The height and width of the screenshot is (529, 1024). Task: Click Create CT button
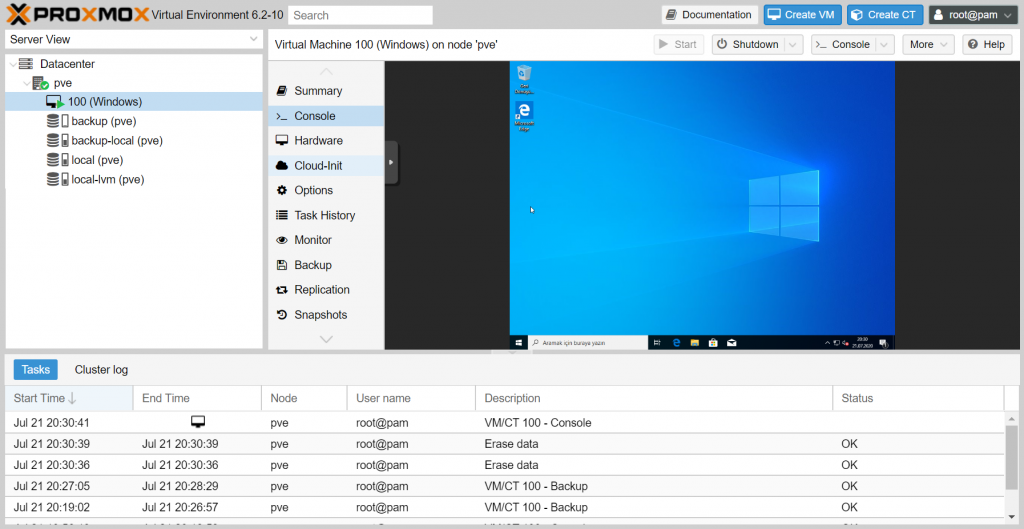pos(885,14)
